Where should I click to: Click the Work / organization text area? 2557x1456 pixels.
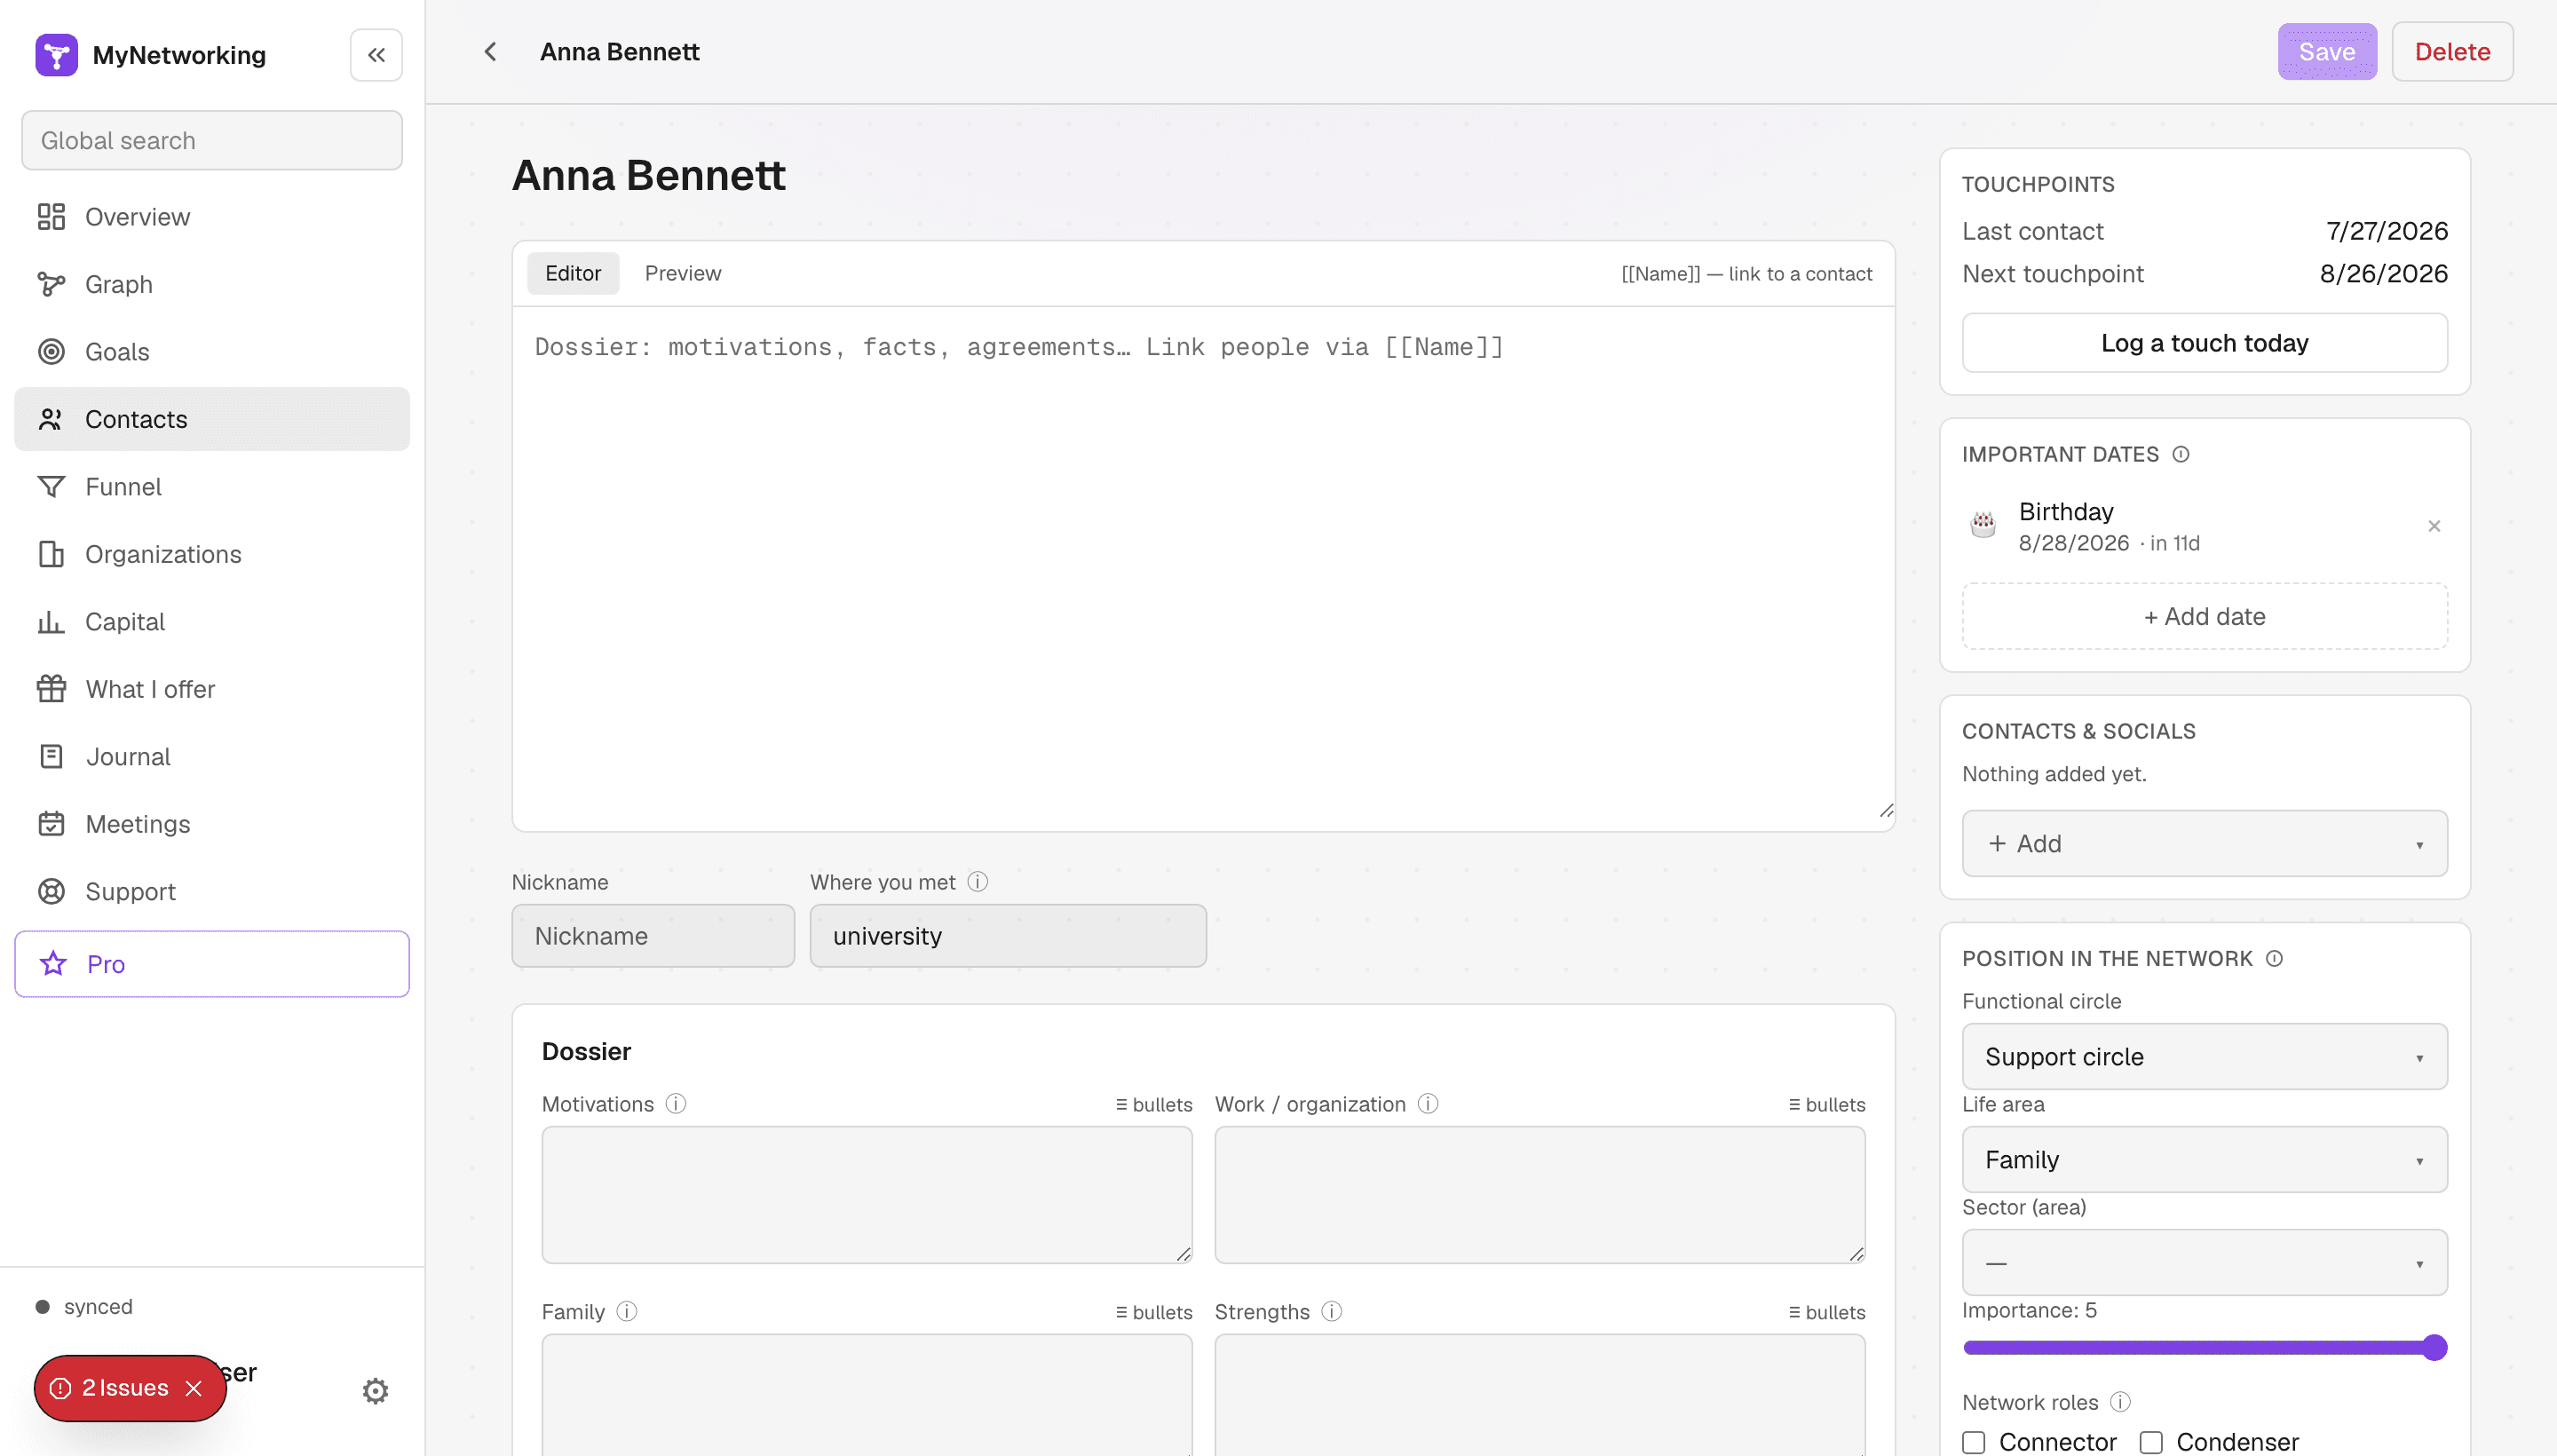pos(1540,1195)
